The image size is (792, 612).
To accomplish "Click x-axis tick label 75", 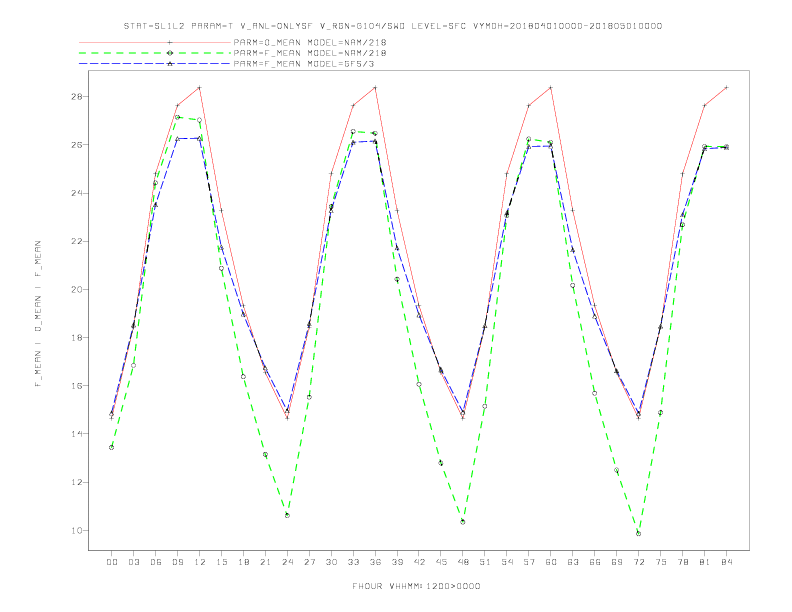I will [x=661, y=562].
